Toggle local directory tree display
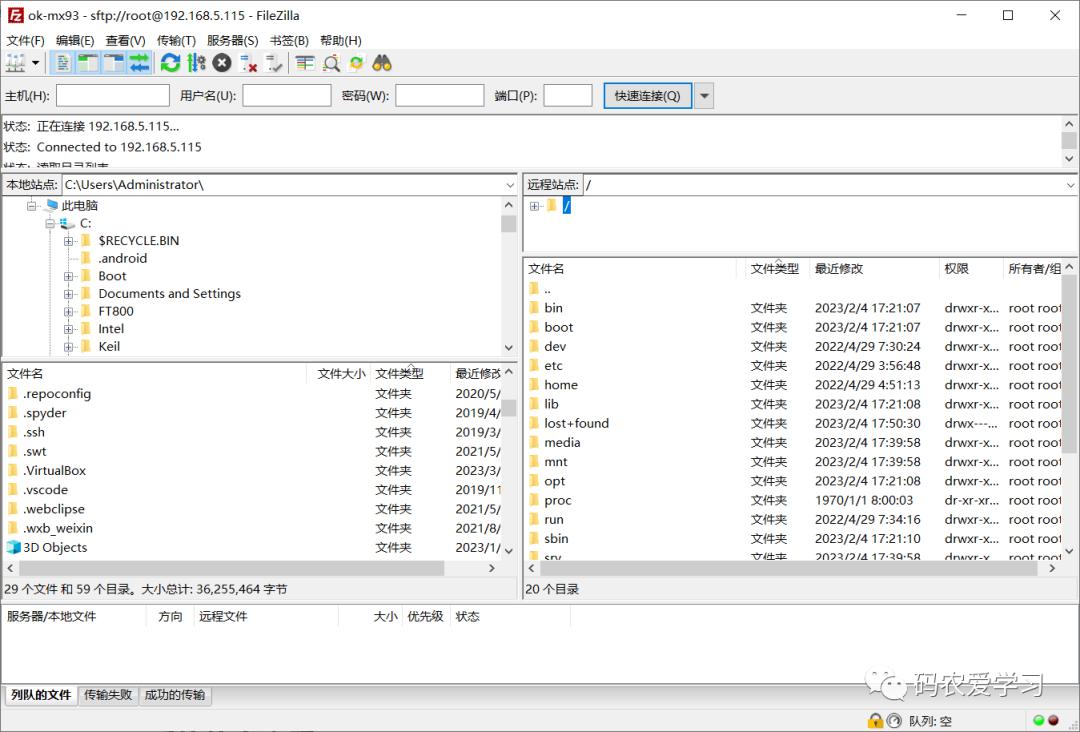 point(88,63)
